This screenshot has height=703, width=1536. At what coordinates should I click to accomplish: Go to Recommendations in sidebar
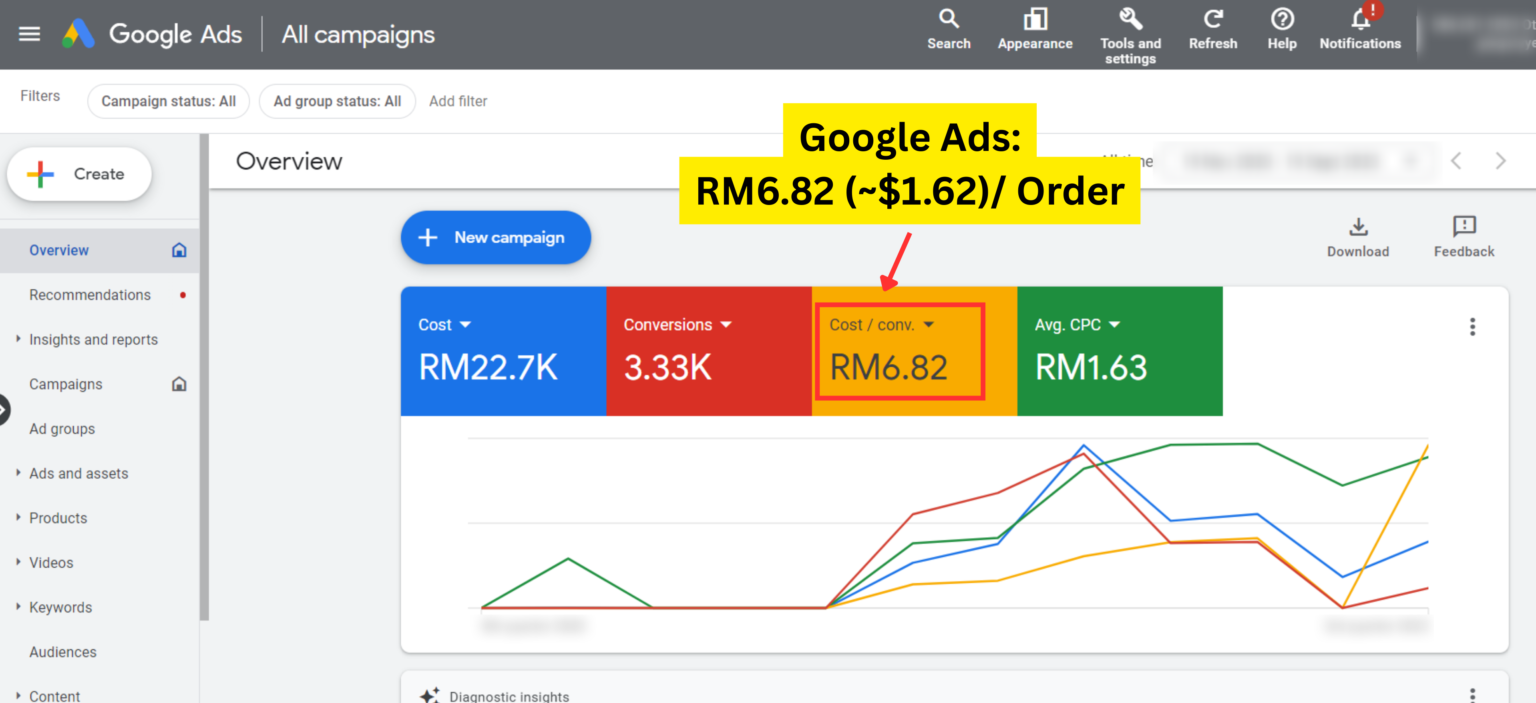point(90,295)
